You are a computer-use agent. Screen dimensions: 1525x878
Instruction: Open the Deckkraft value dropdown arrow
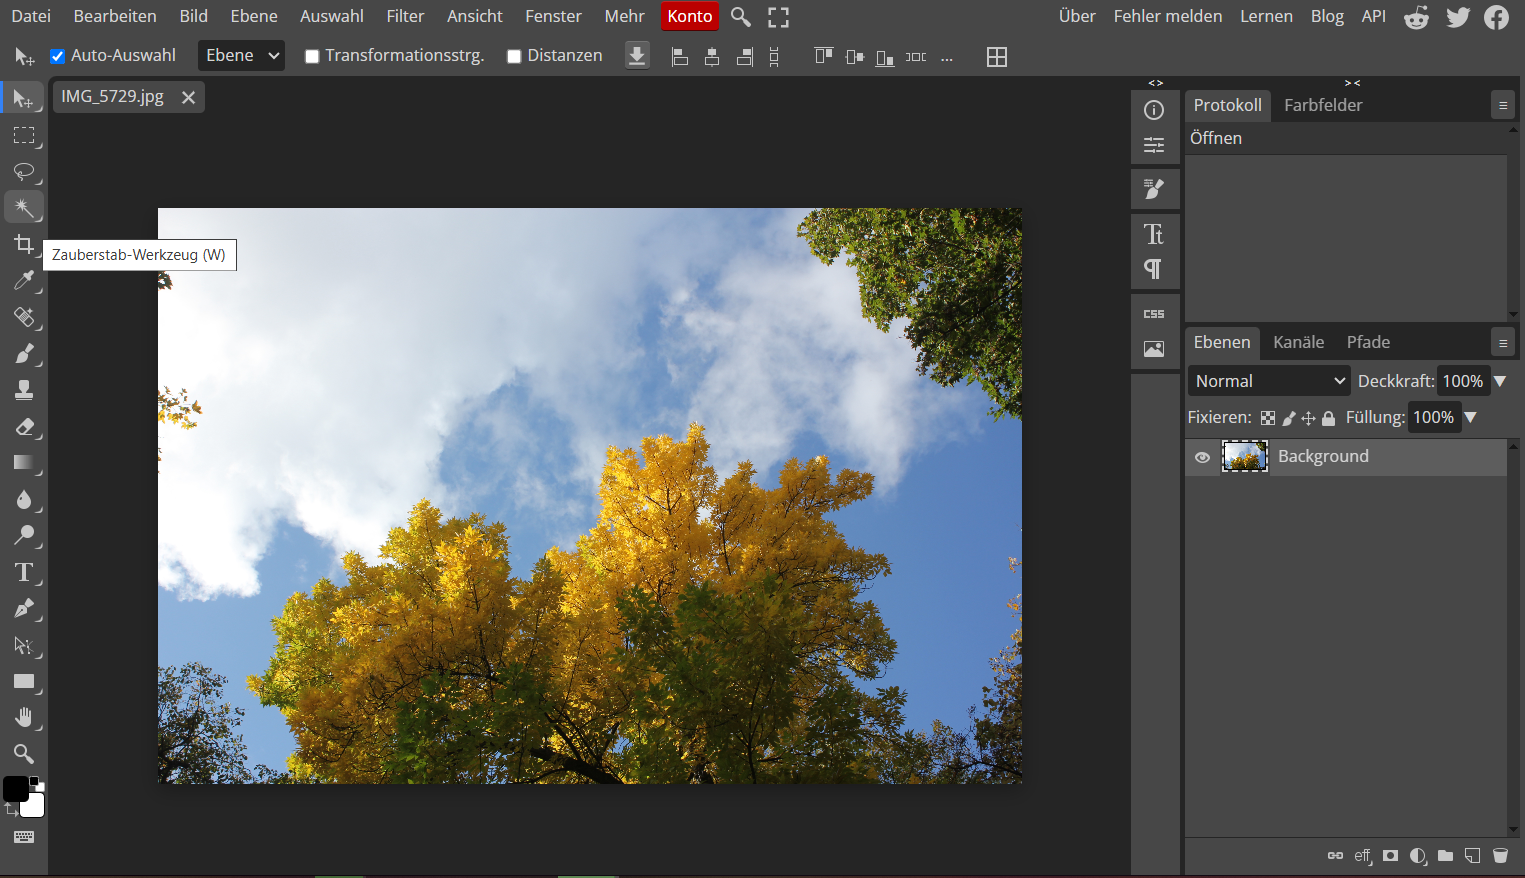[x=1499, y=380]
